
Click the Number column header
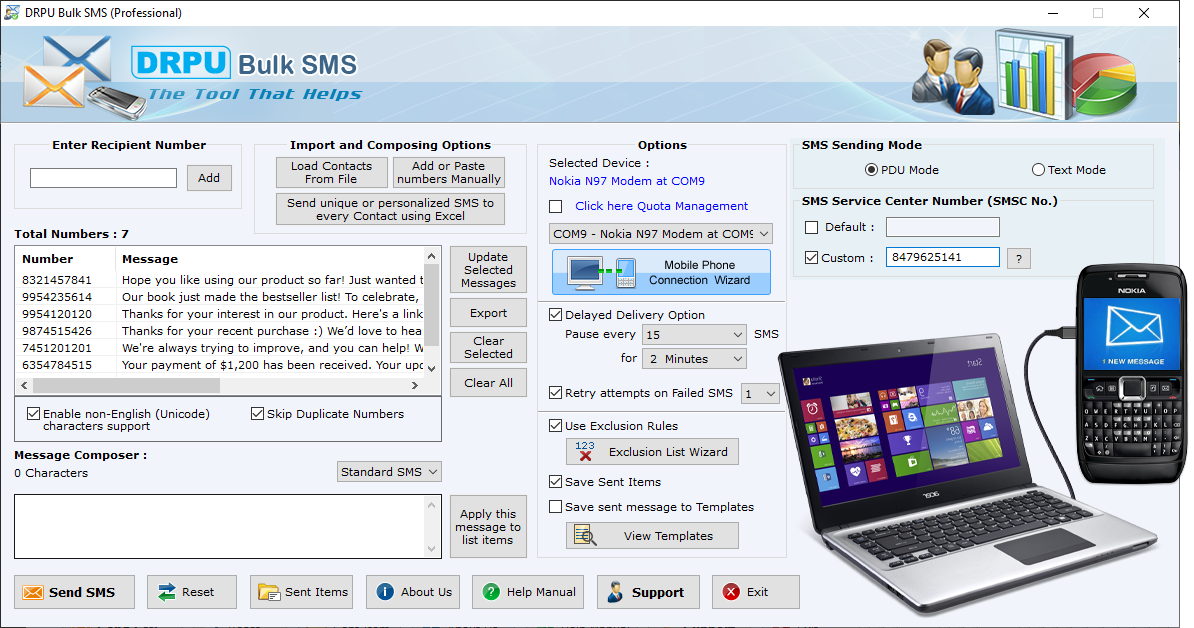(65, 259)
